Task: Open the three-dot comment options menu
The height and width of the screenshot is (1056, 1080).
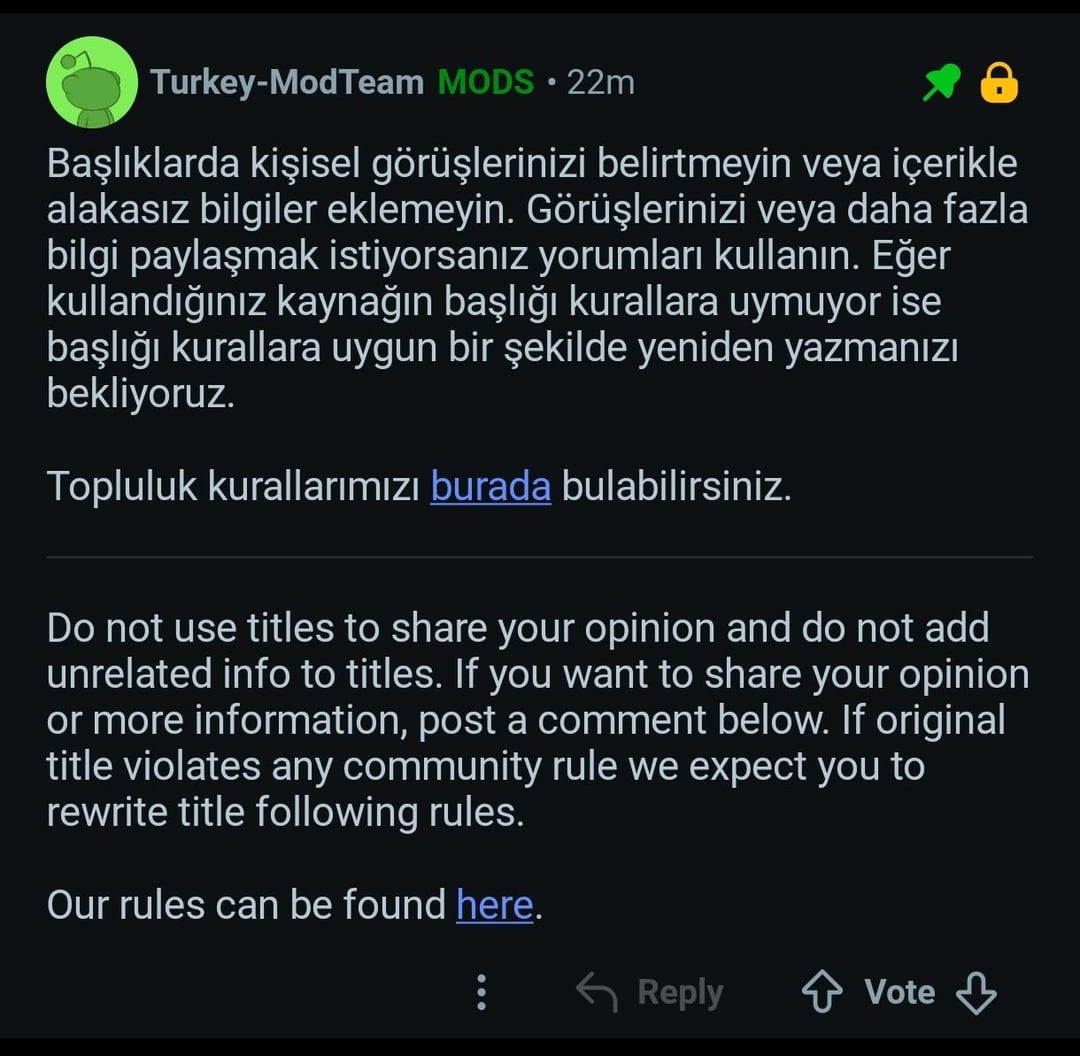Action: 482,992
